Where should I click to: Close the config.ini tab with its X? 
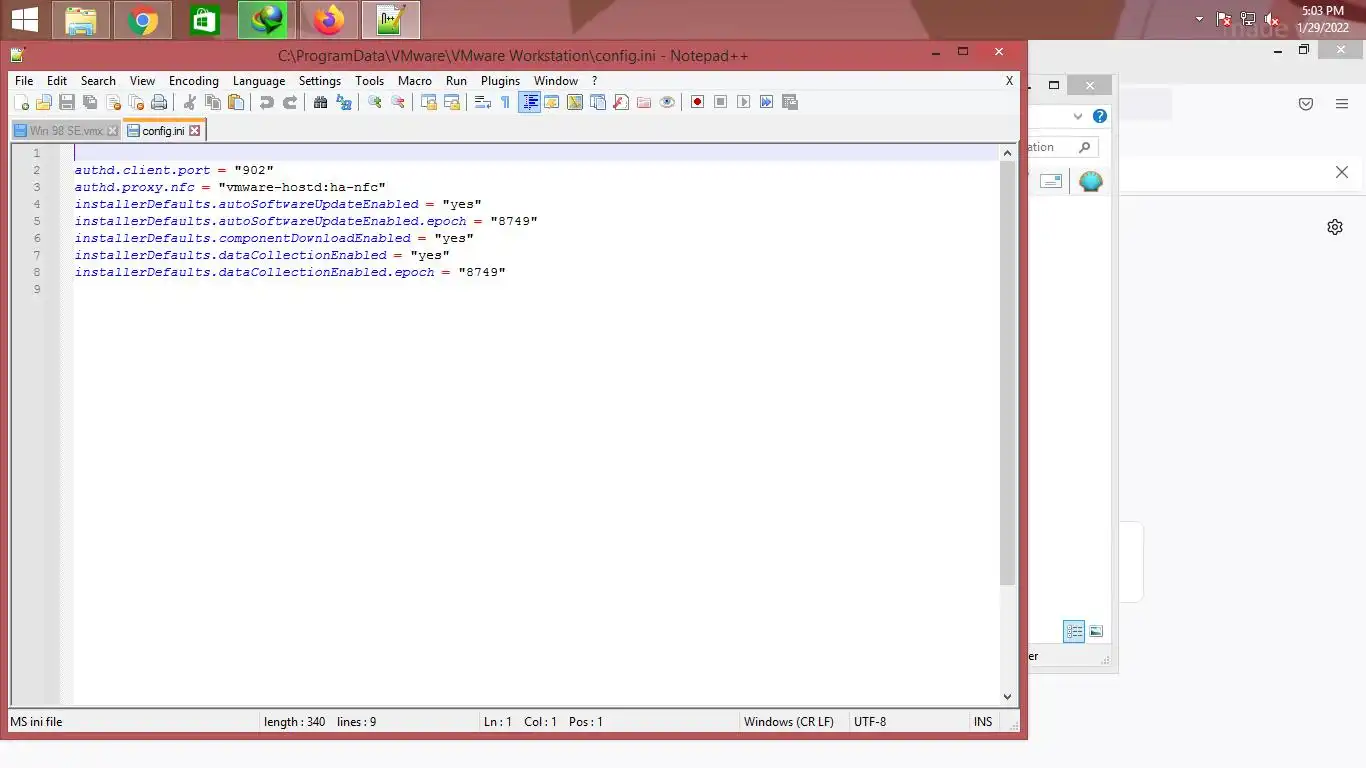[195, 131]
